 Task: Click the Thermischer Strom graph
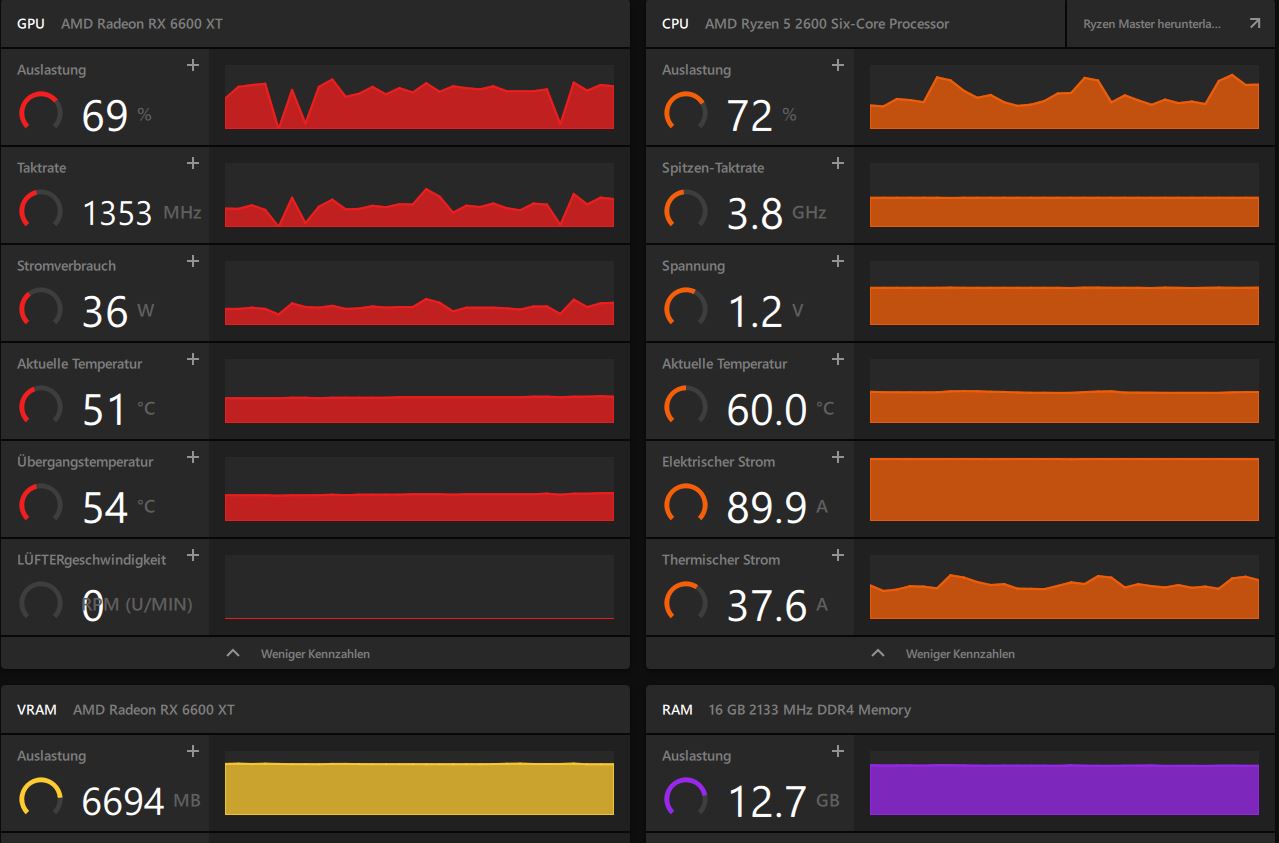click(x=1064, y=587)
